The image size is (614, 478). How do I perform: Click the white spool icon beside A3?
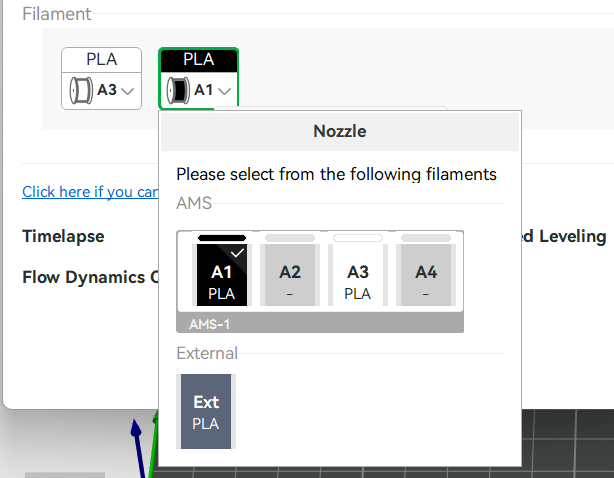[80, 90]
